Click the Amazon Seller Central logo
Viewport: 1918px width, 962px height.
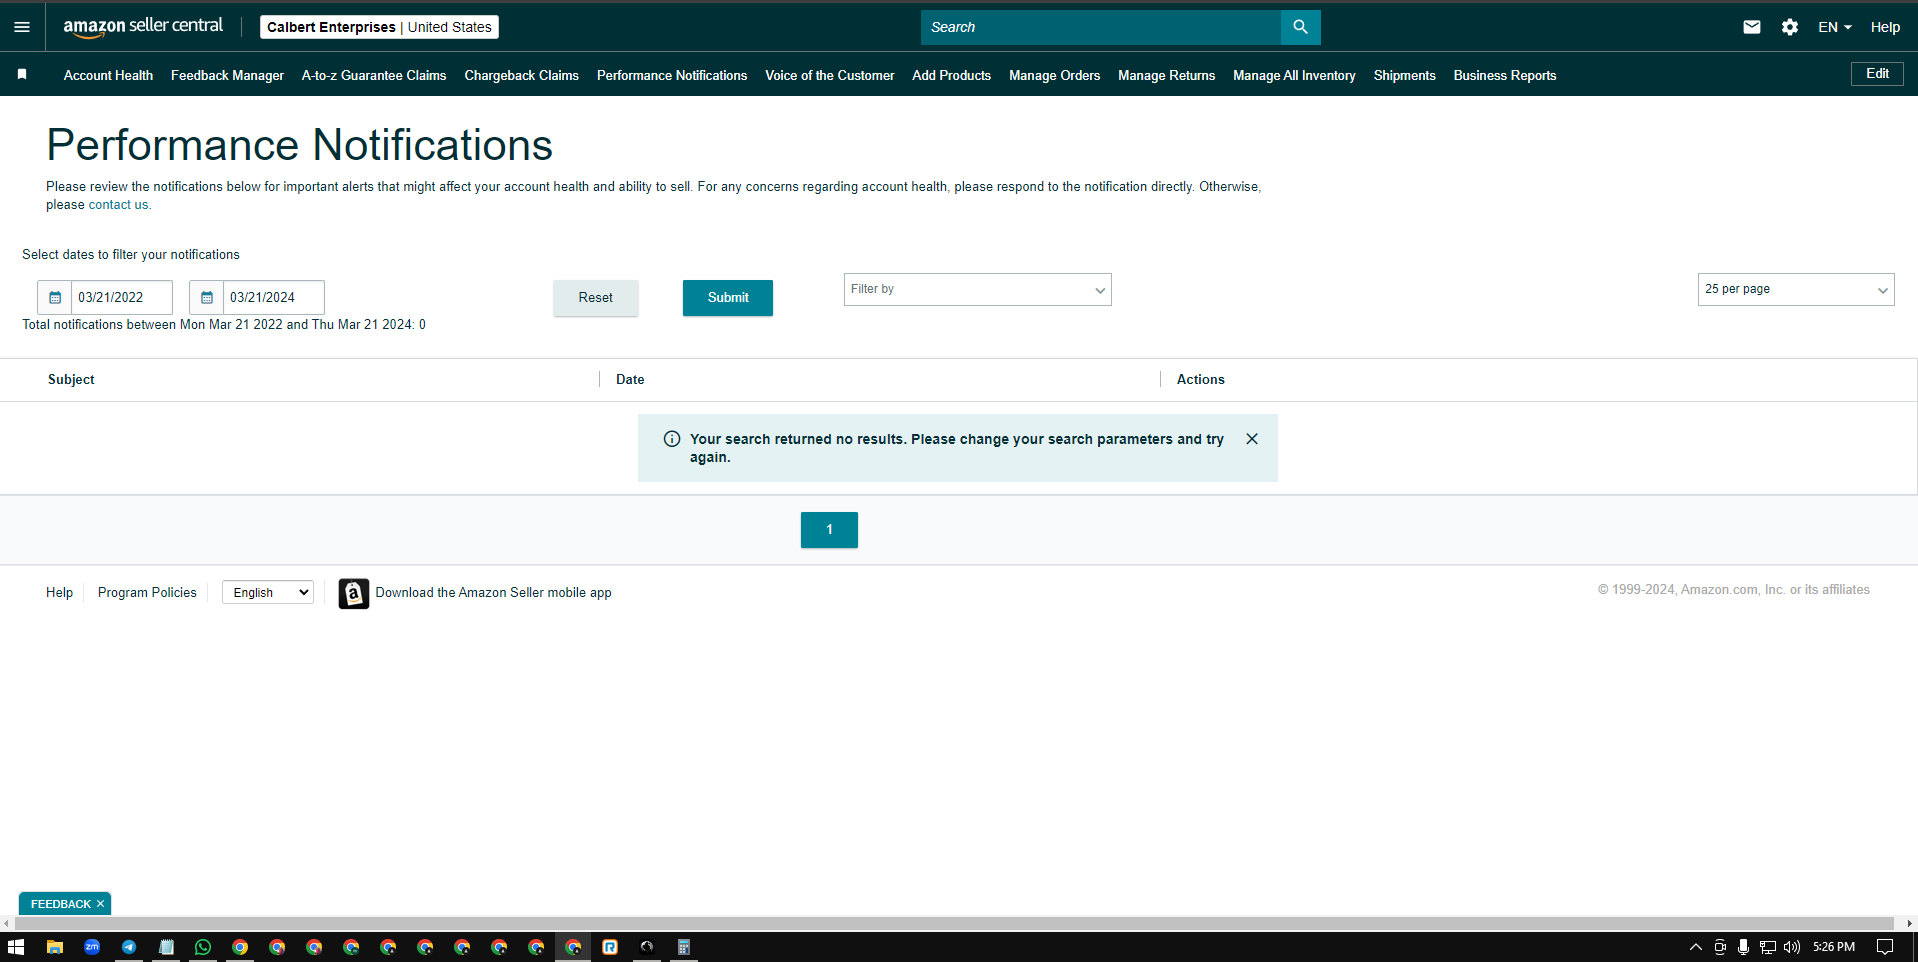[x=143, y=27]
